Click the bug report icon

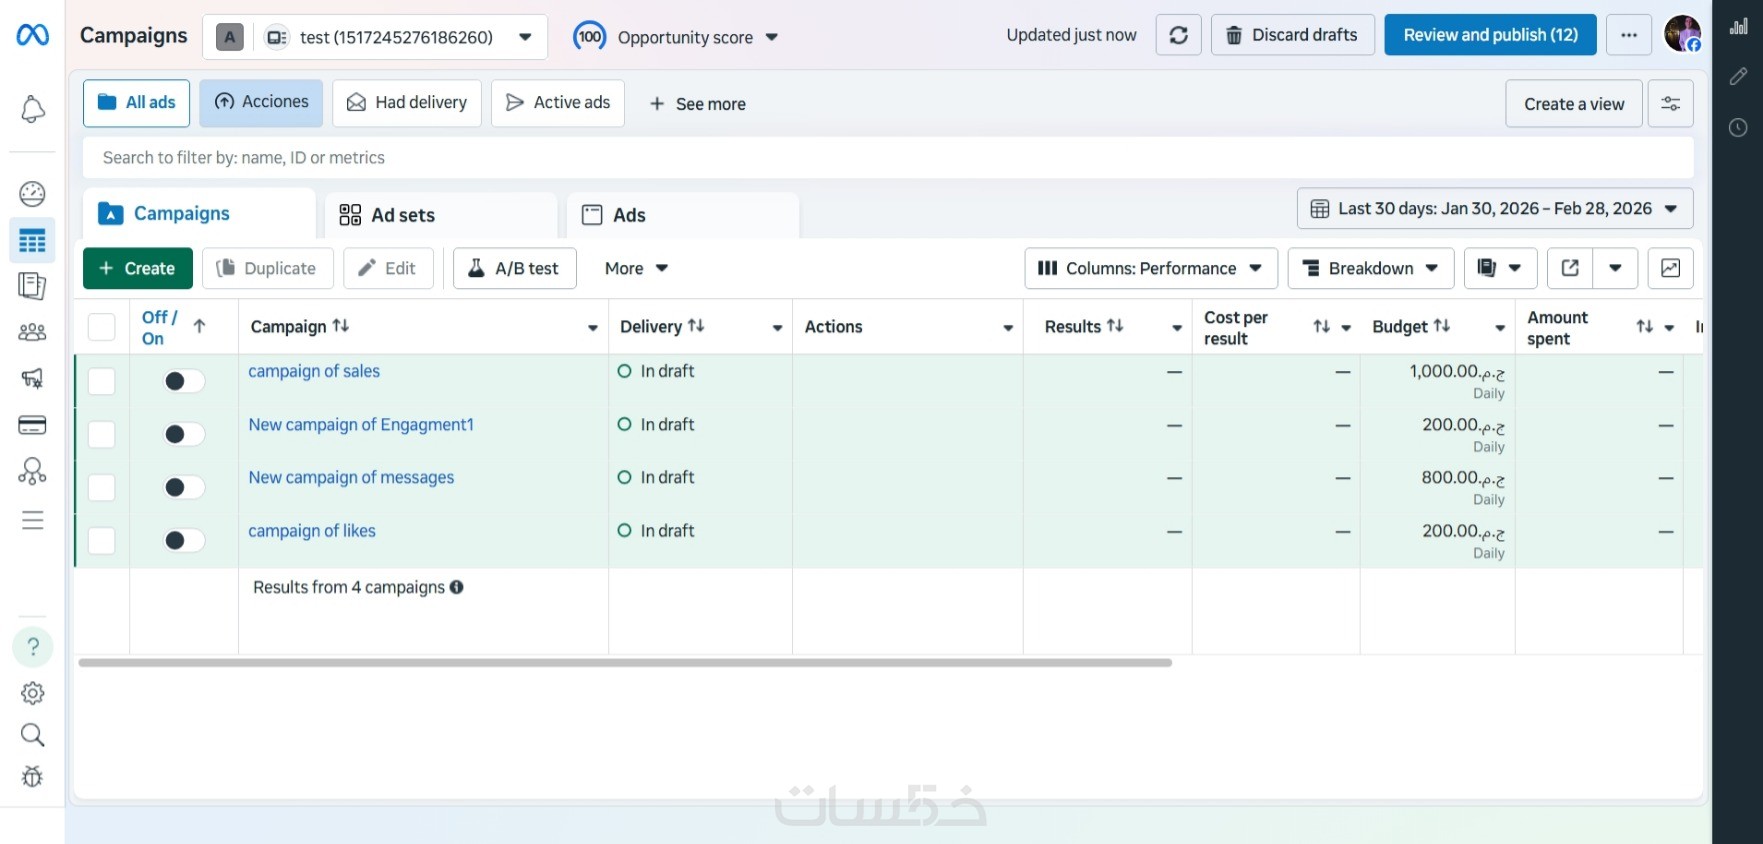point(32,777)
